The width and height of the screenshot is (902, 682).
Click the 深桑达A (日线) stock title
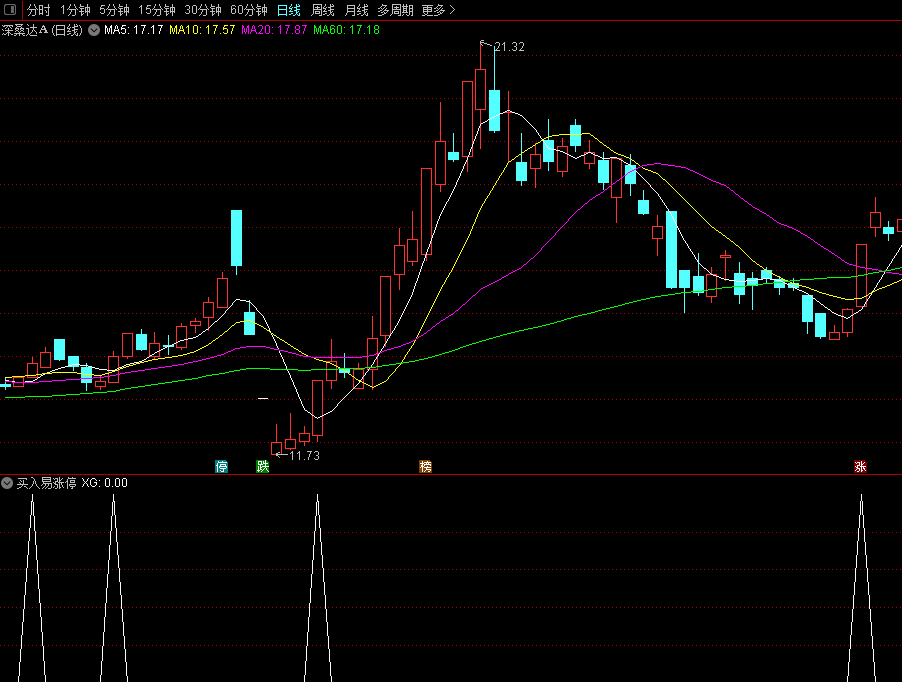pos(42,30)
